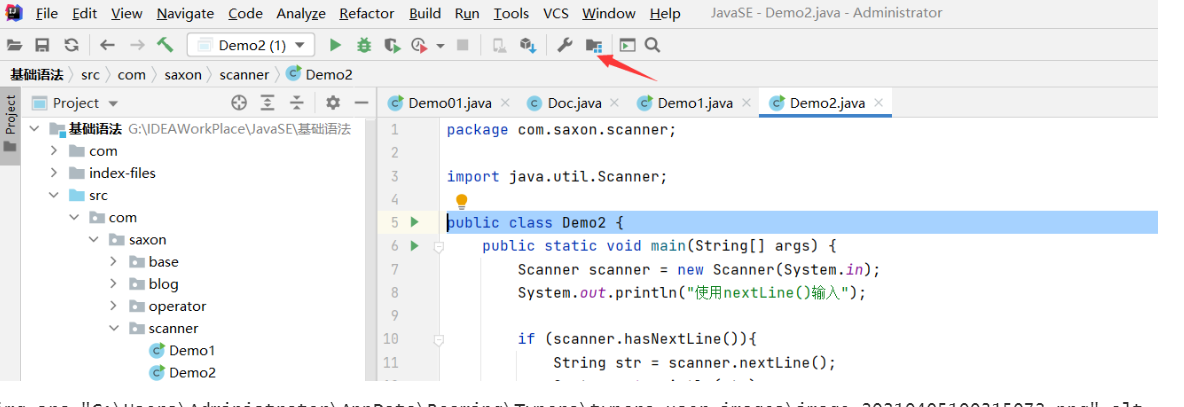Select Demo1 class in project tree
1184x407 pixels.
191,350
